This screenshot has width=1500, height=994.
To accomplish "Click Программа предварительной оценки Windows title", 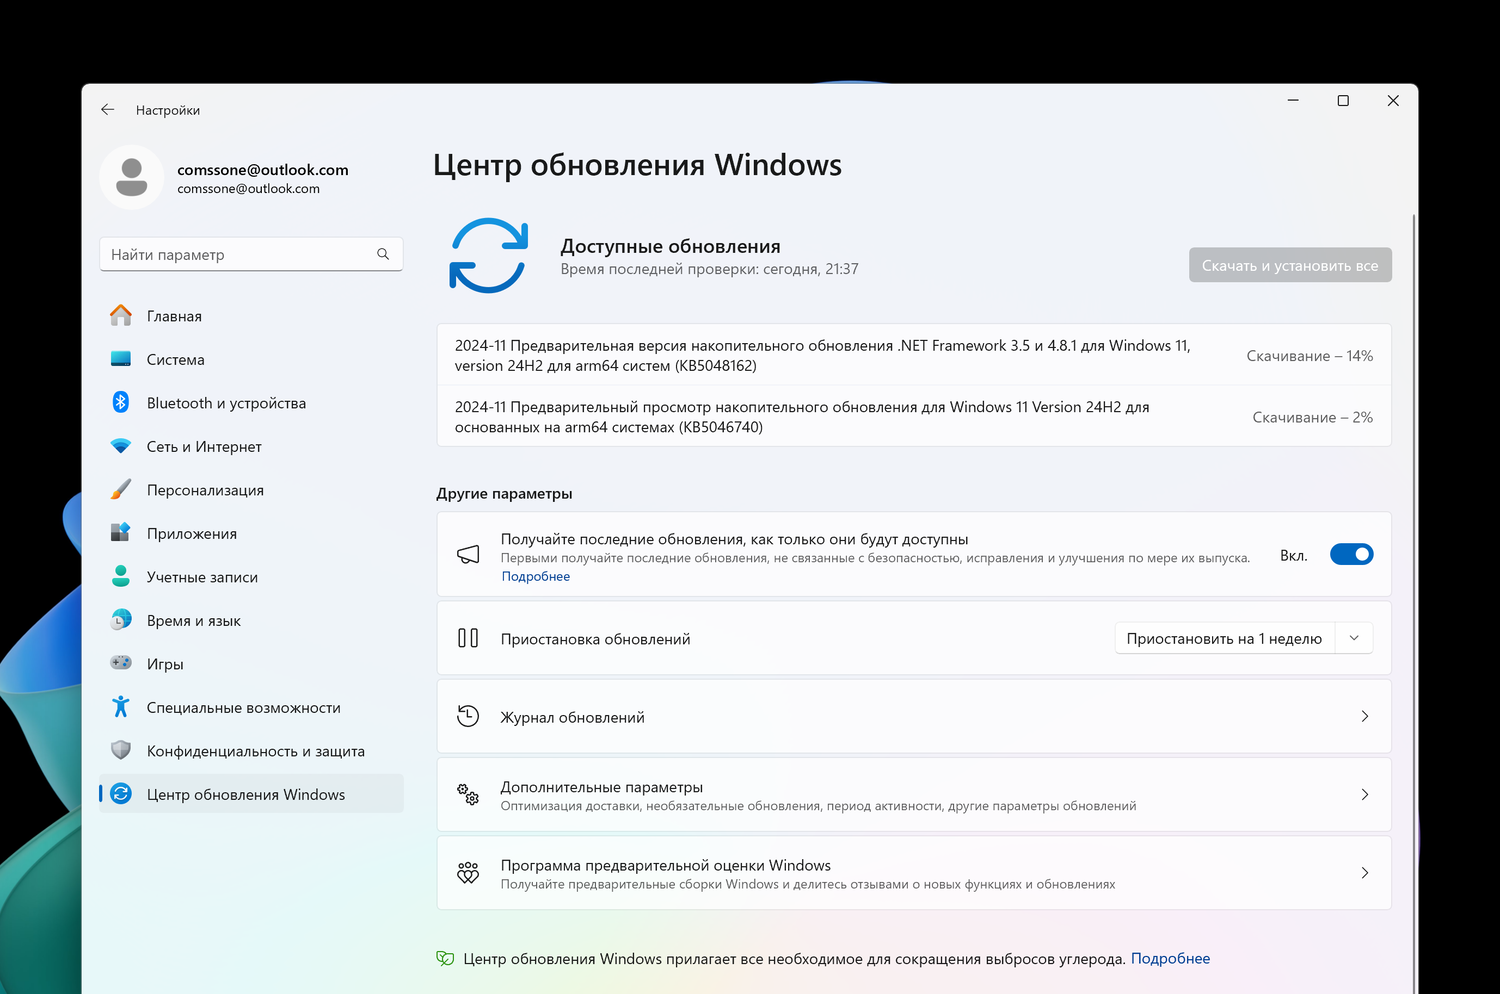I will 665,865.
